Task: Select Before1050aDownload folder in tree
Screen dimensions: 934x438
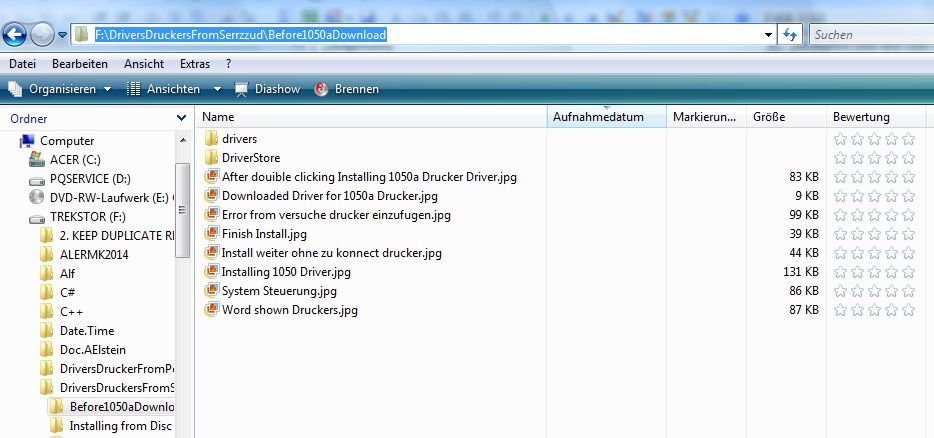Action: [111, 406]
